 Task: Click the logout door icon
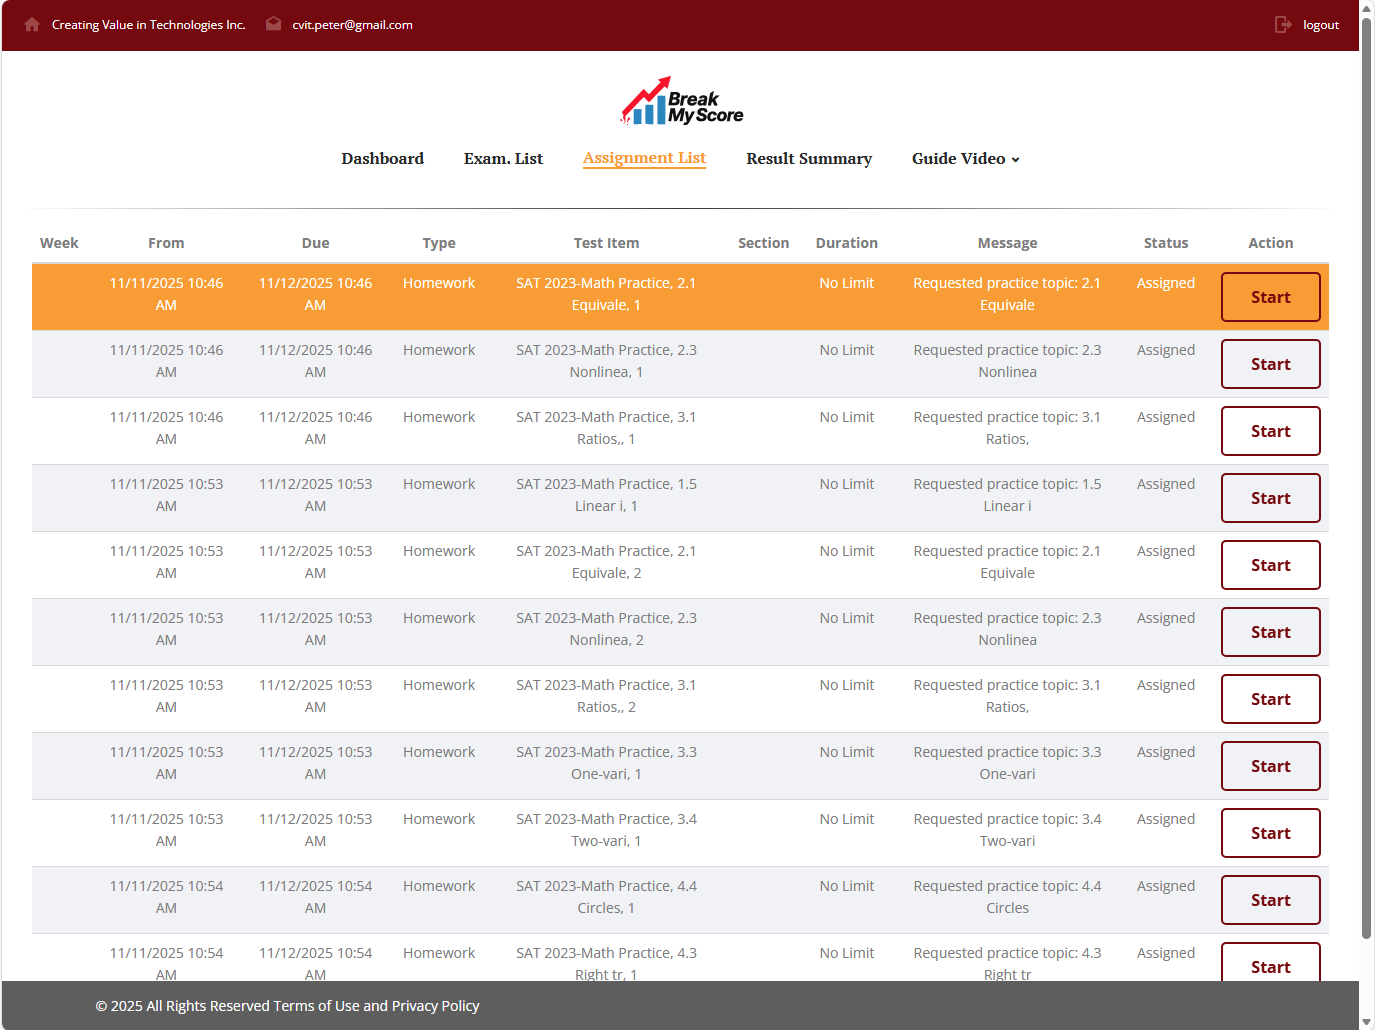(x=1283, y=25)
